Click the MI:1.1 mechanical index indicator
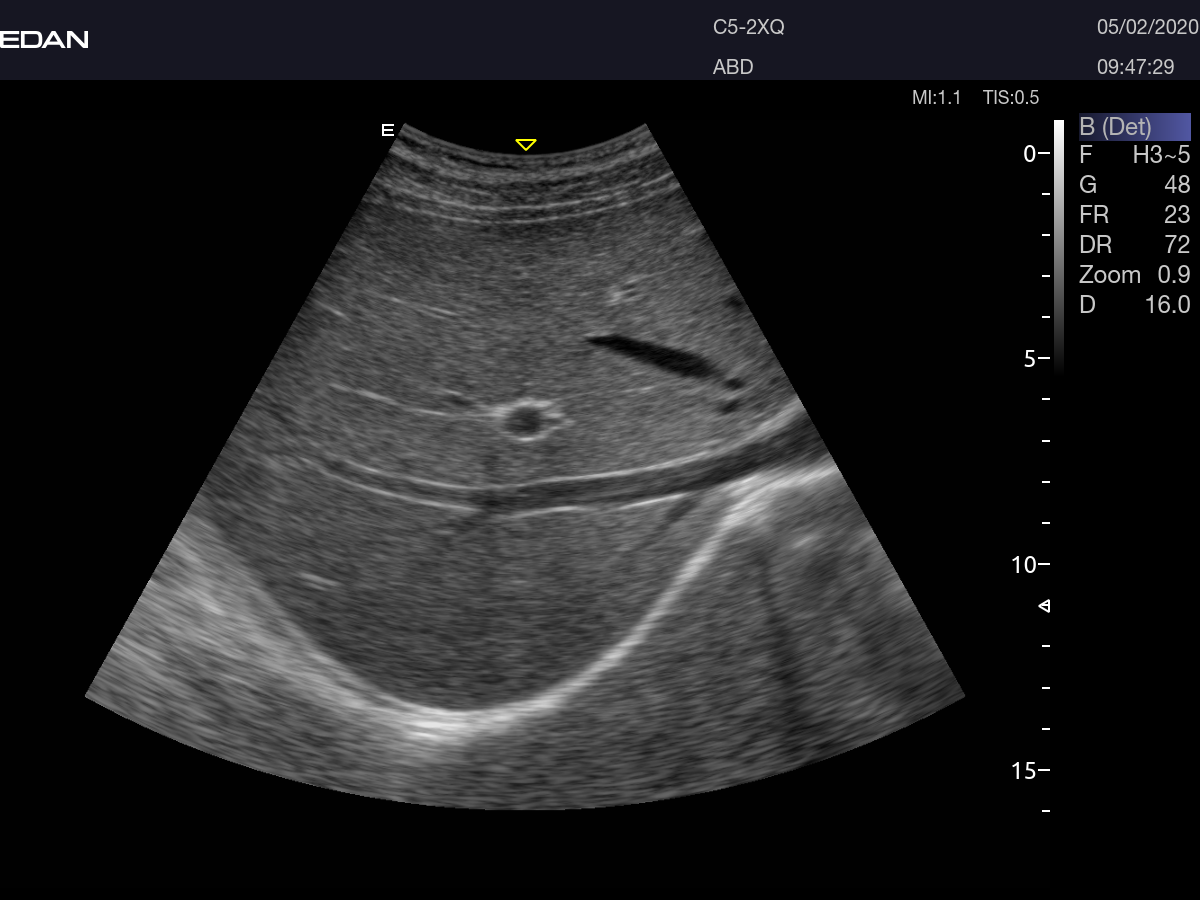Screen dimensions: 1200x900 pyautogui.click(x=935, y=97)
